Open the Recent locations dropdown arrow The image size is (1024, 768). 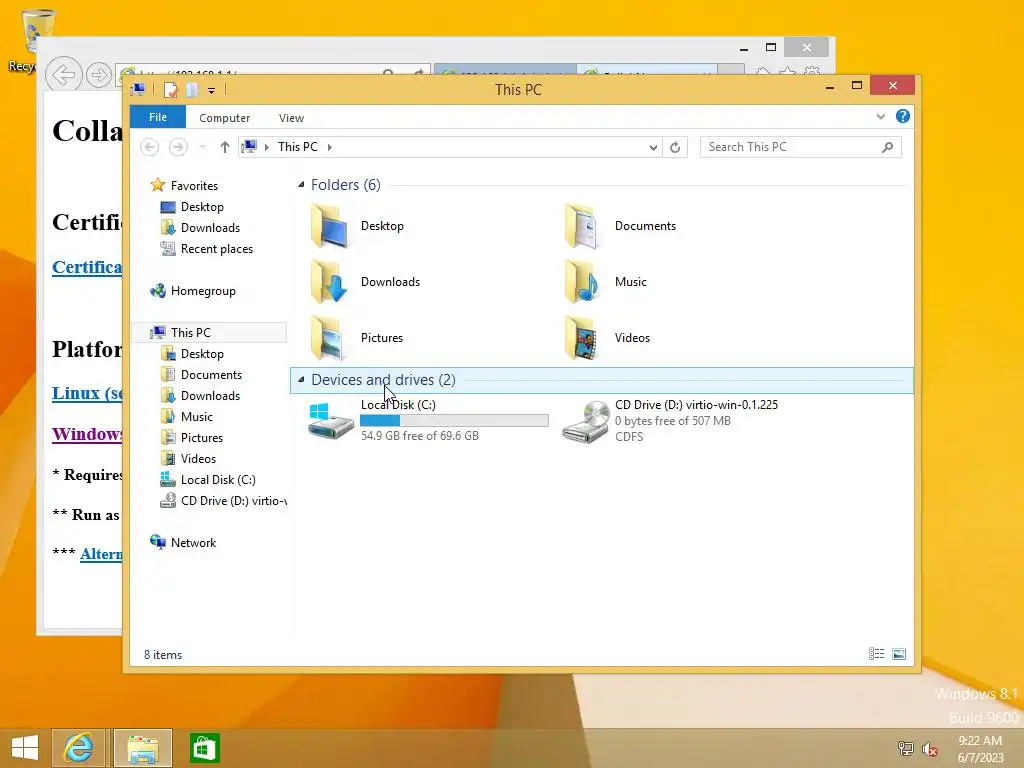pos(202,148)
